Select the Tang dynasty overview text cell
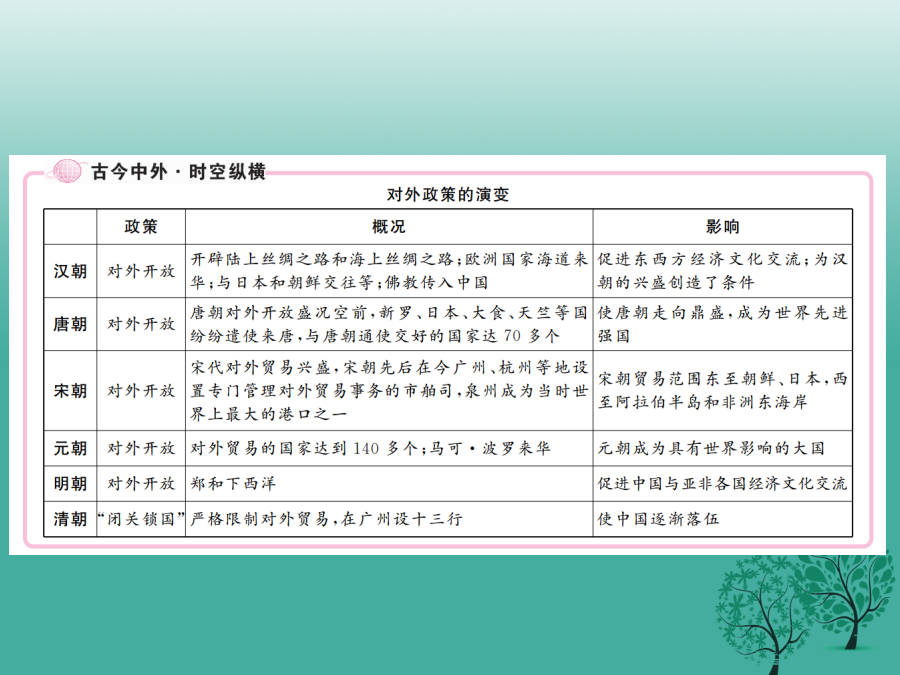This screenshot has height=675, width=900. pyautogui.click(x=388, y=324)
